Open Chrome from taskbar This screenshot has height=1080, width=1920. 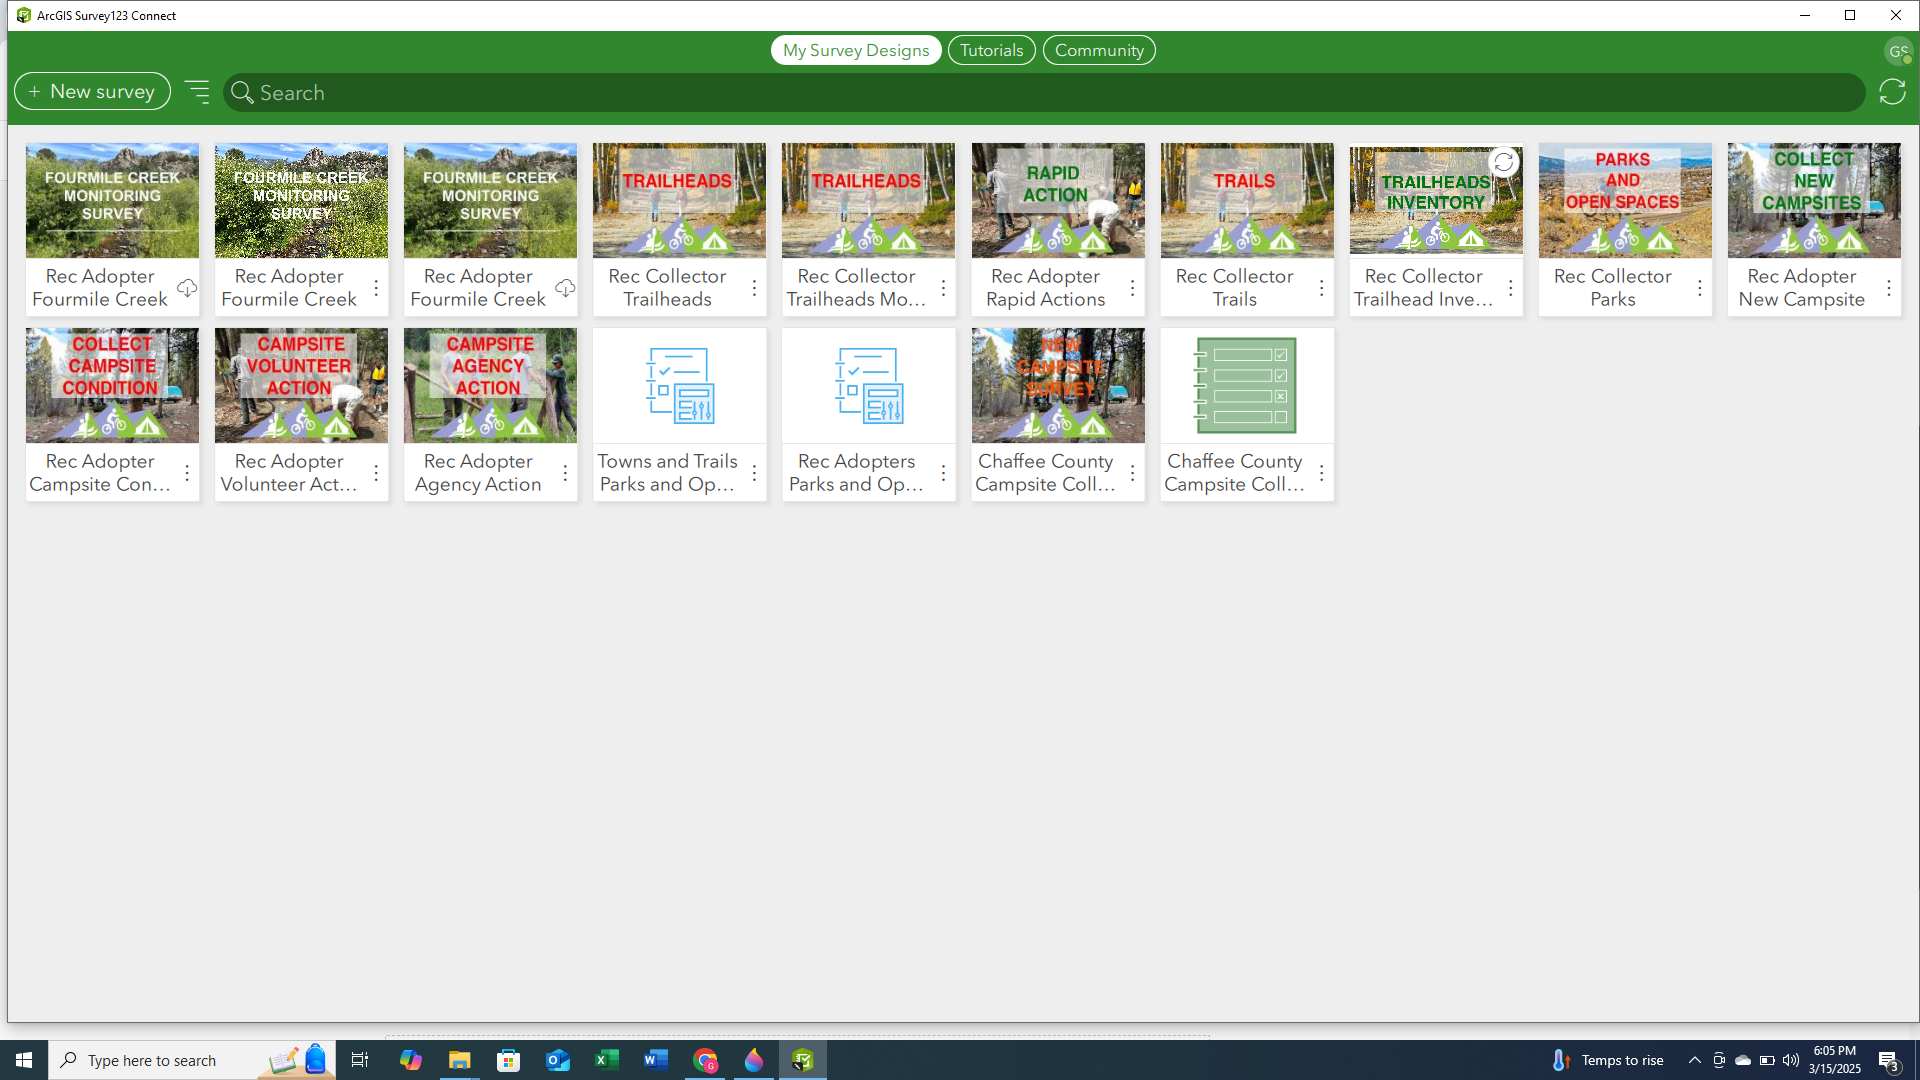705,1060
